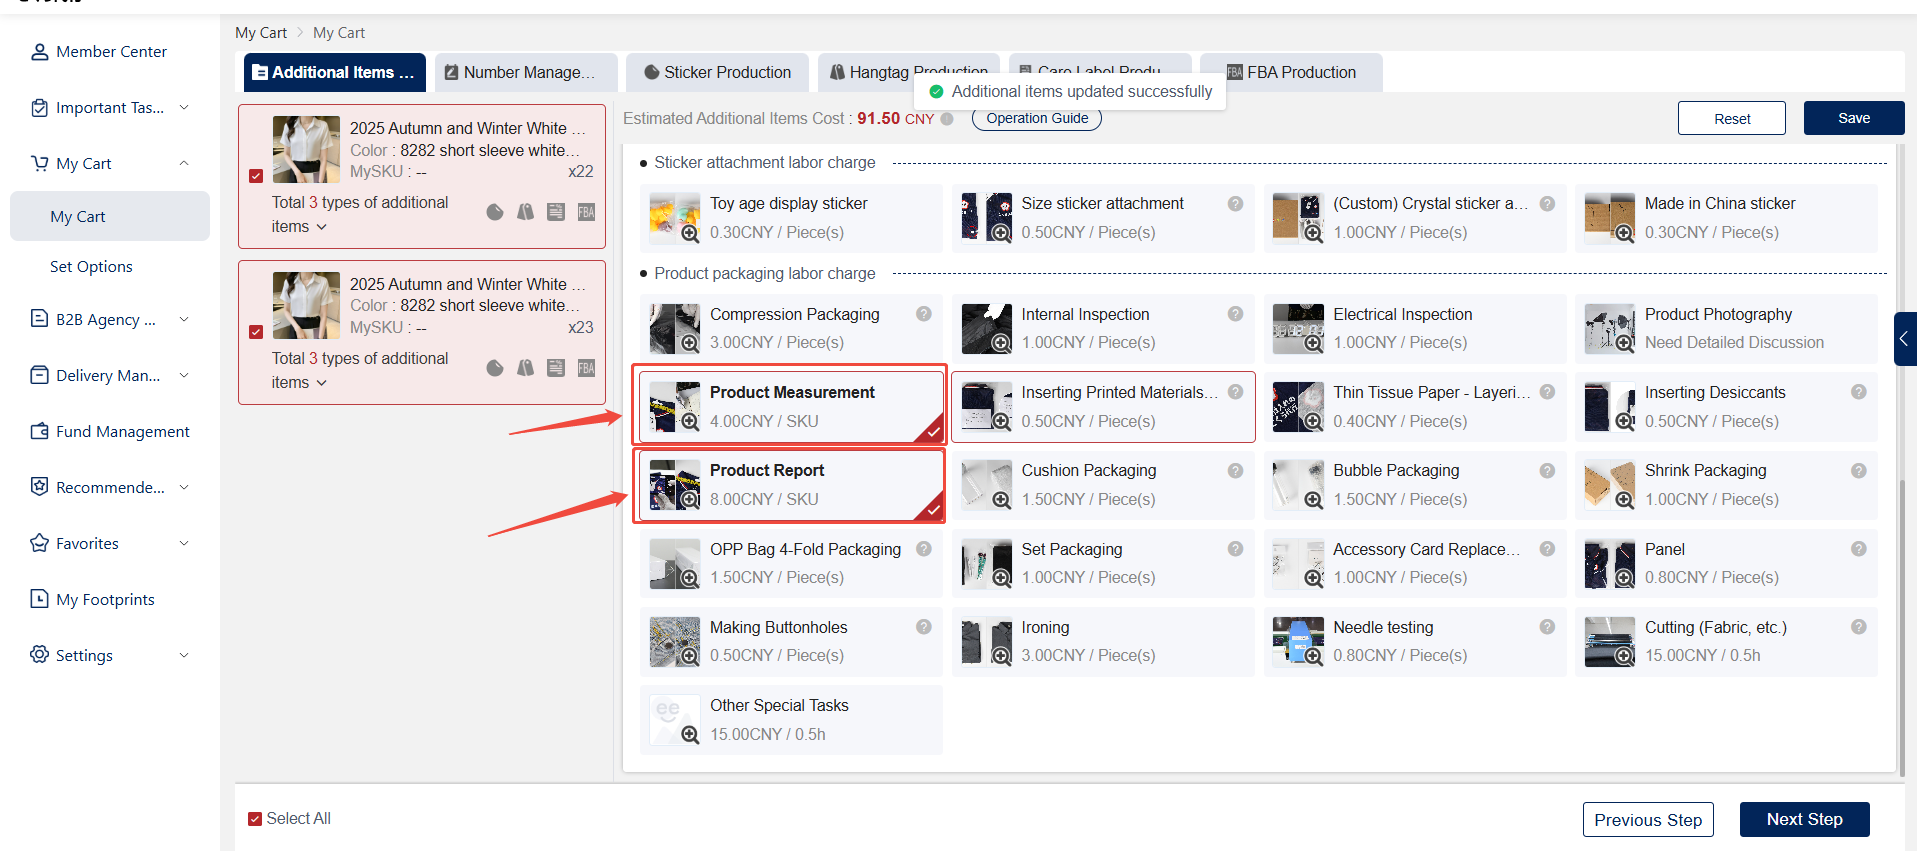Click help icon for Internal Inspection
Image resolution: width=1917 pixels, height=851 pixels.
(1236, 314)
